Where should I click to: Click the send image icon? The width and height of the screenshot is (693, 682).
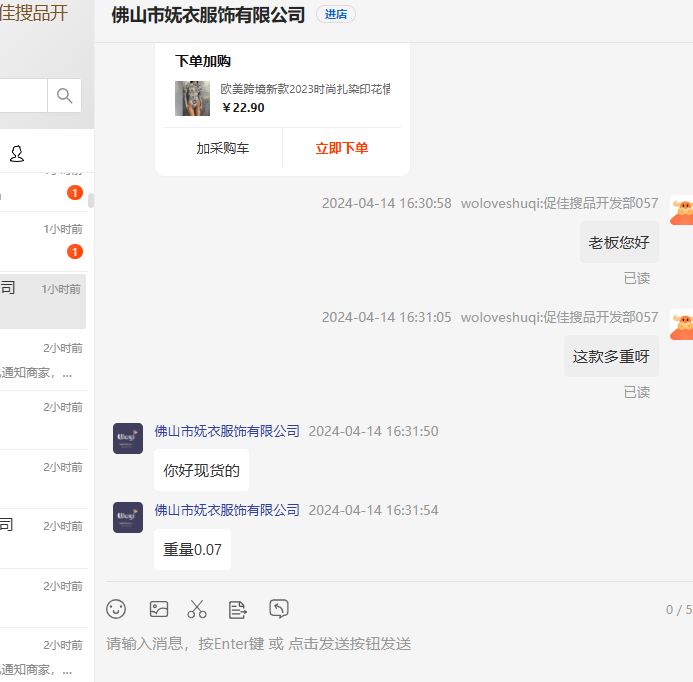click(x=158, y=609)
